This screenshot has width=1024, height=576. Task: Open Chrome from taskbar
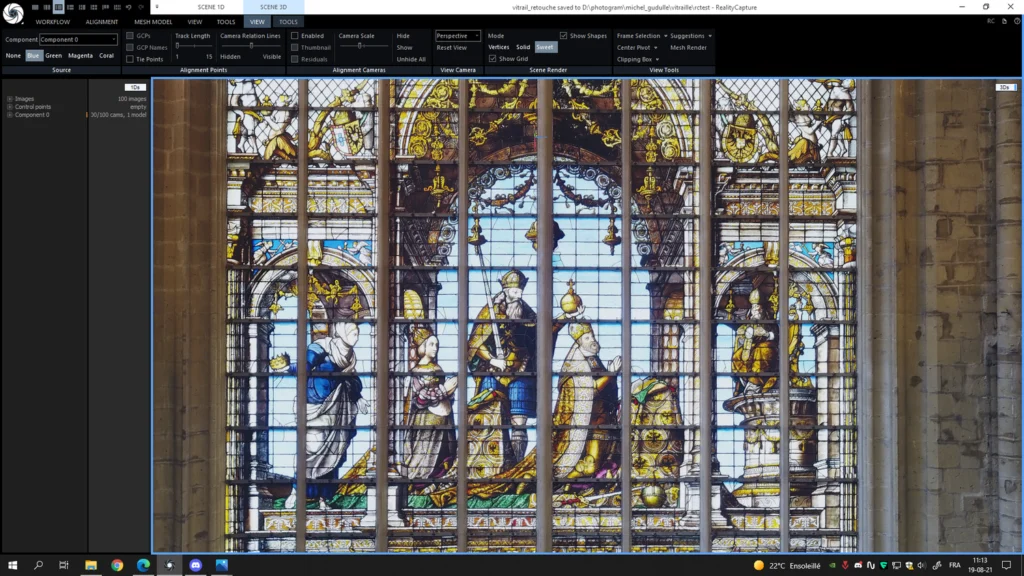coord(117,565)
